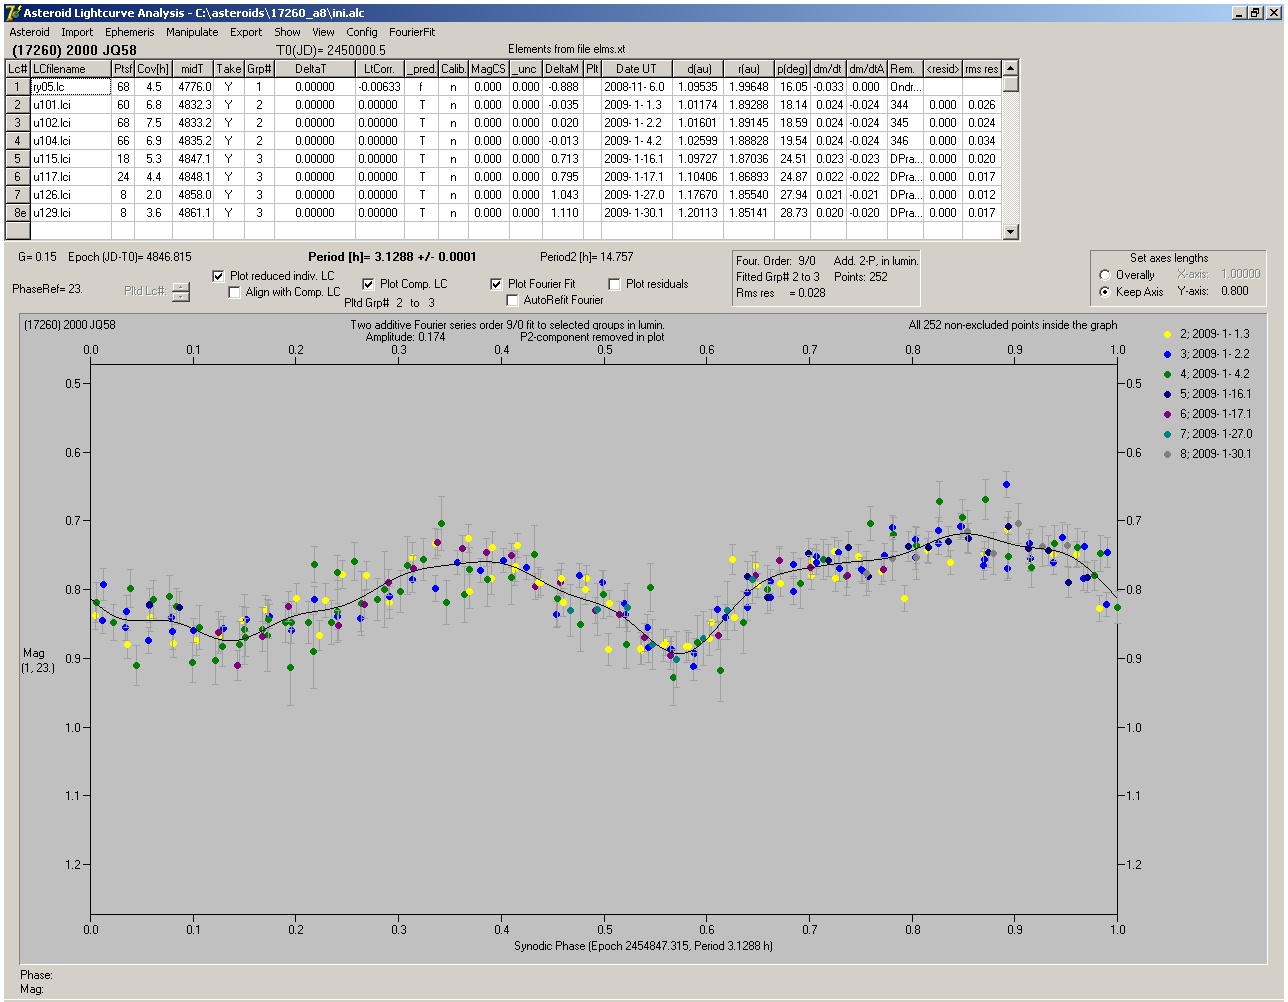This screenshot has height=1002, width=1288.
Task: Select row header 8e
Action: [18, 213]
